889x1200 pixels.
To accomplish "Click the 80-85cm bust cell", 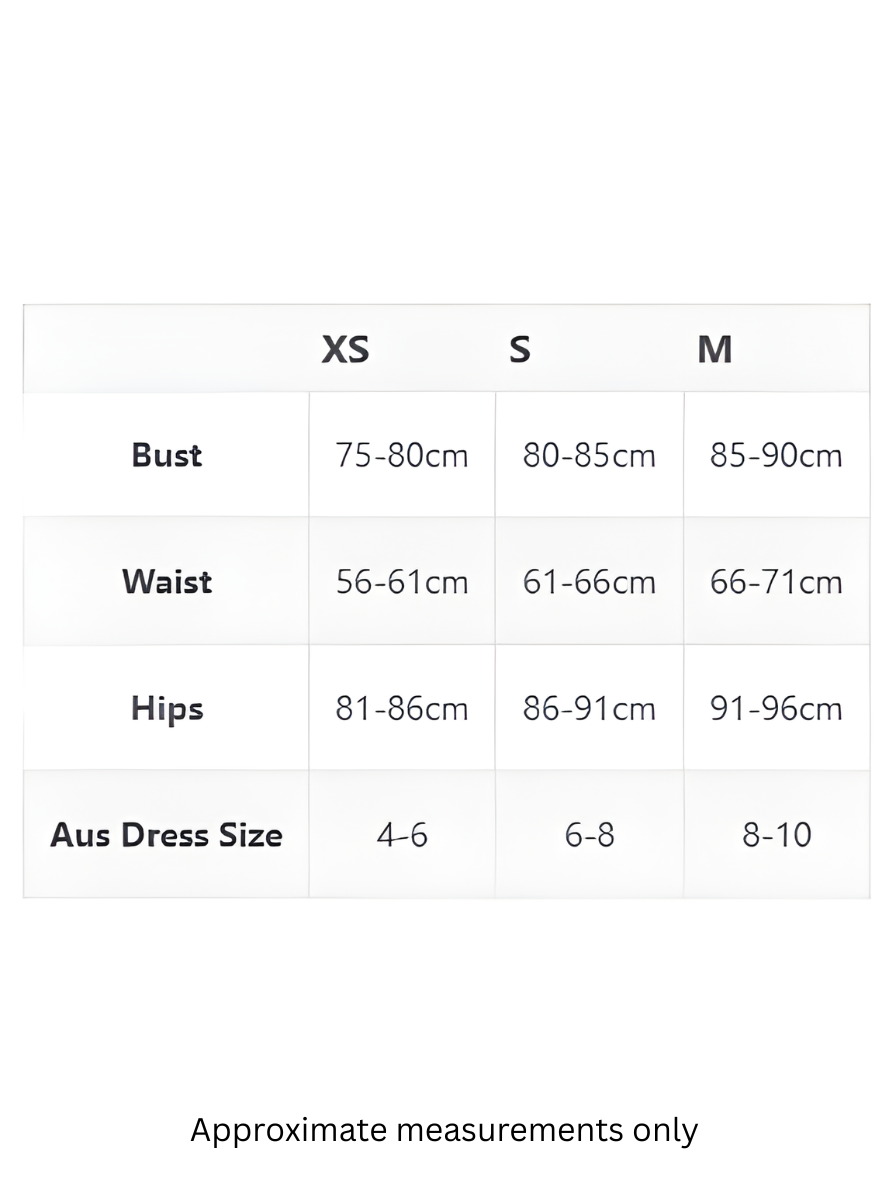I will (589, 455).
